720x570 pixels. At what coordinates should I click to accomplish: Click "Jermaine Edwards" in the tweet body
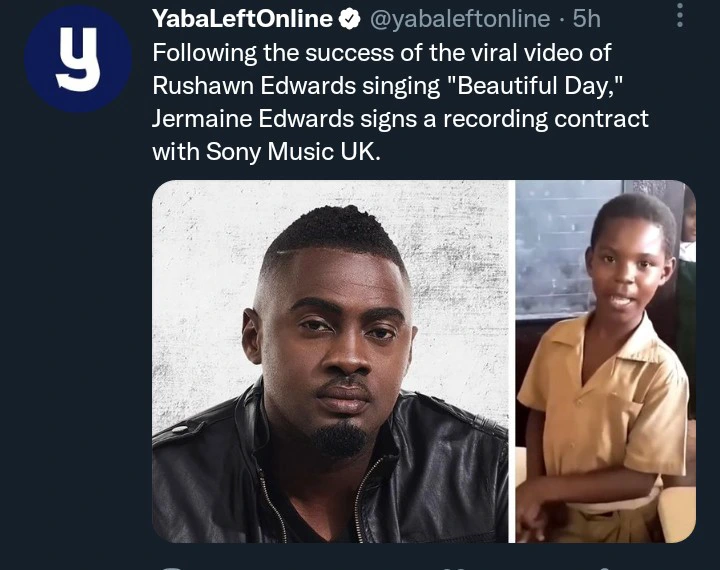pyautogui.click(x=253, y=119)
